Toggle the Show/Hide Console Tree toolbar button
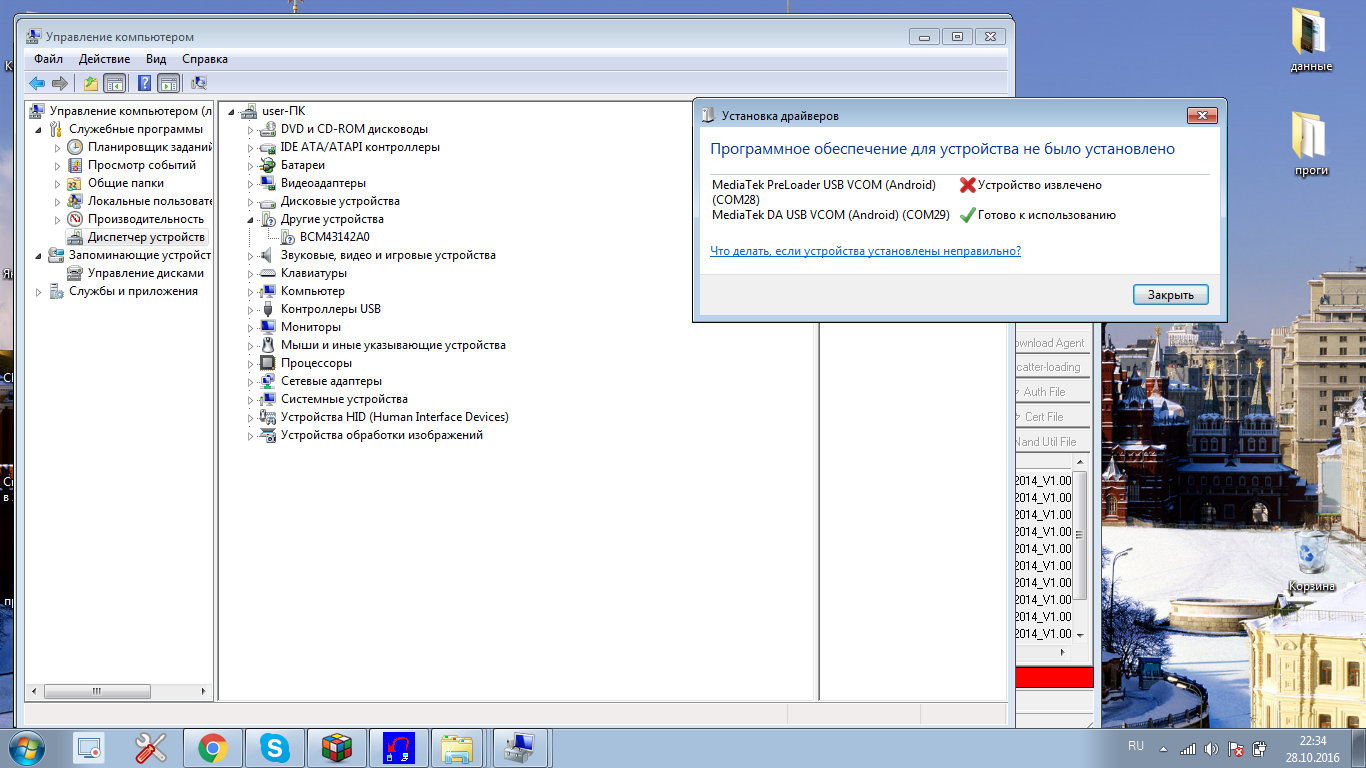The image size is (1366, 768). tap(115, 83)
